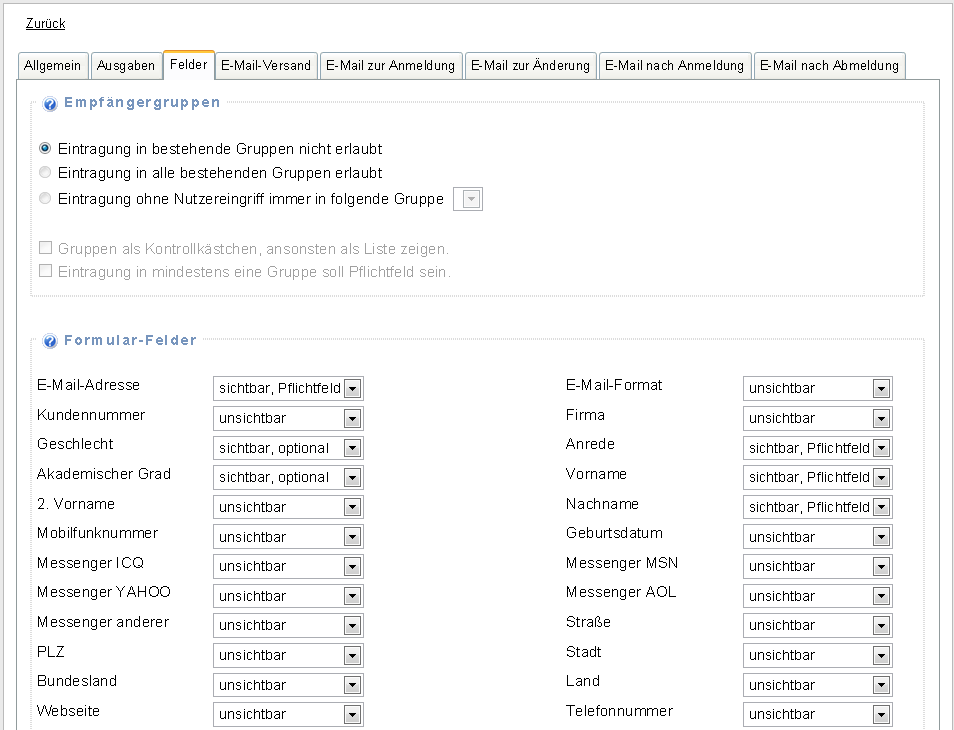
Task: Select 'Eintragung in bestehende Gruppen nicht erlaubt'
Action: (x=45, y=149)
